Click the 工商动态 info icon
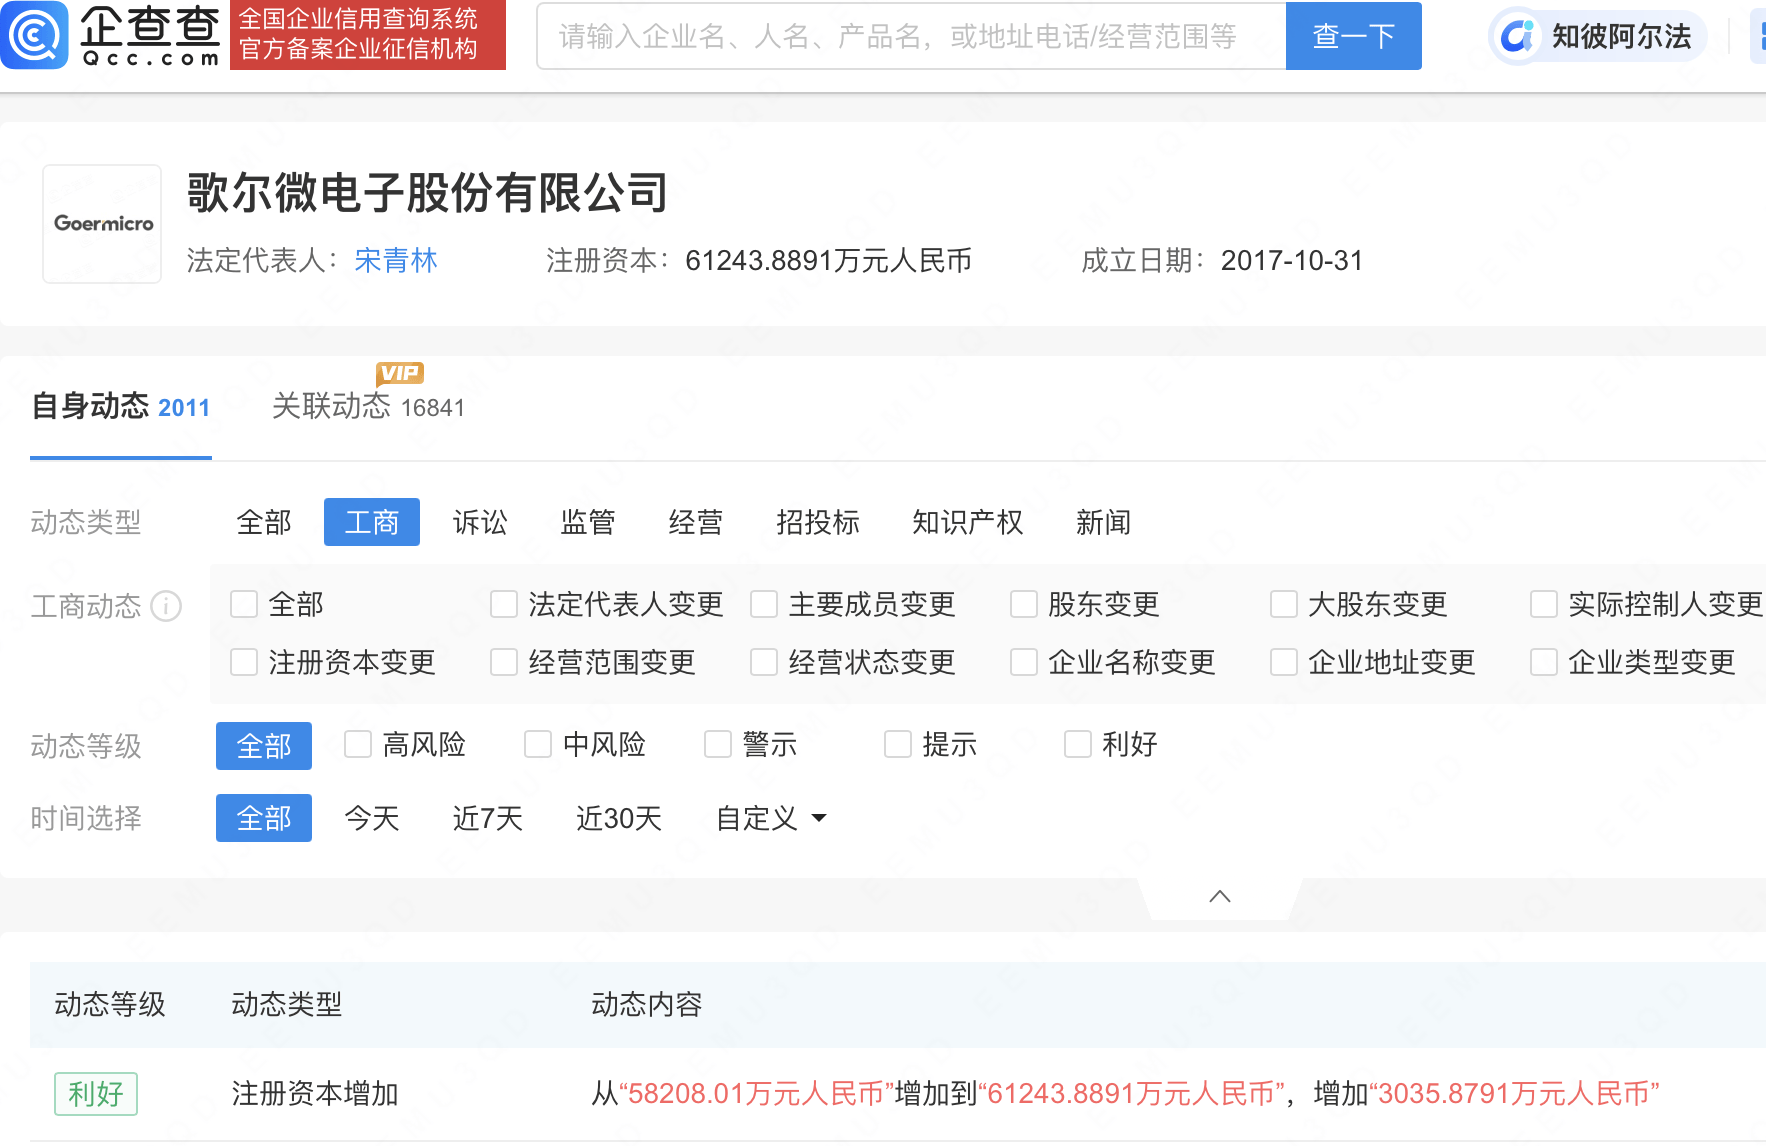 pyautogui.click(x=166, y=606)
